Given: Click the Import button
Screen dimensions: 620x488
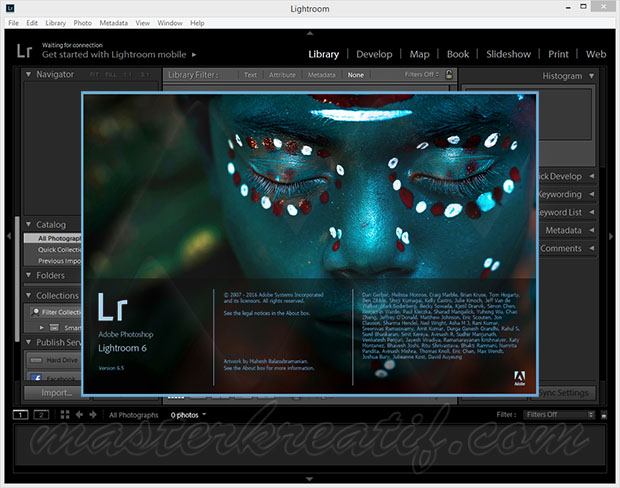Looking at the screenshot, I should point(57,393).
